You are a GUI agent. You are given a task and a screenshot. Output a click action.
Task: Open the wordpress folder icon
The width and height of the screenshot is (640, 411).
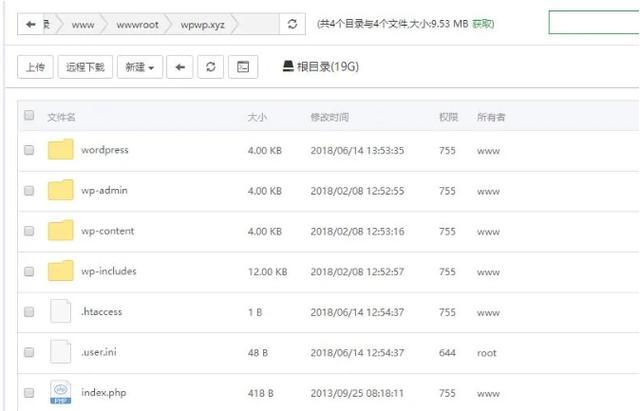coord(61,150)
